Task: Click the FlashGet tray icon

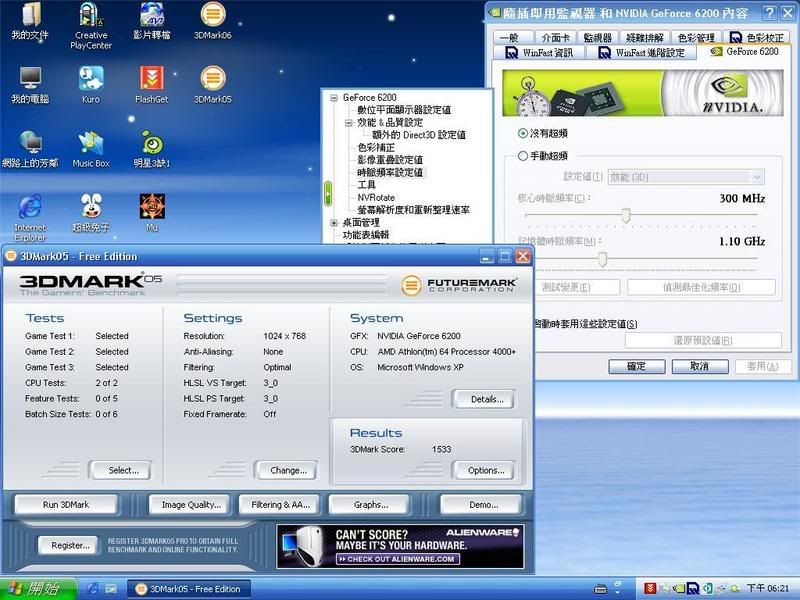Action: pos(650,588)
